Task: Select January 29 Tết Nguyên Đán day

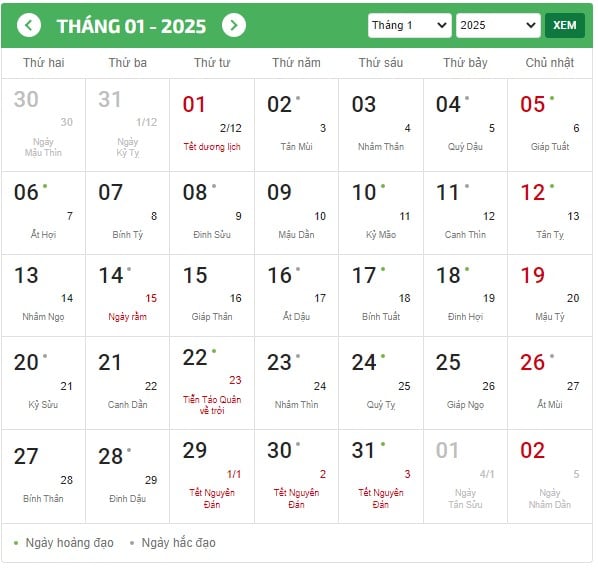Action: coord(212,476)
